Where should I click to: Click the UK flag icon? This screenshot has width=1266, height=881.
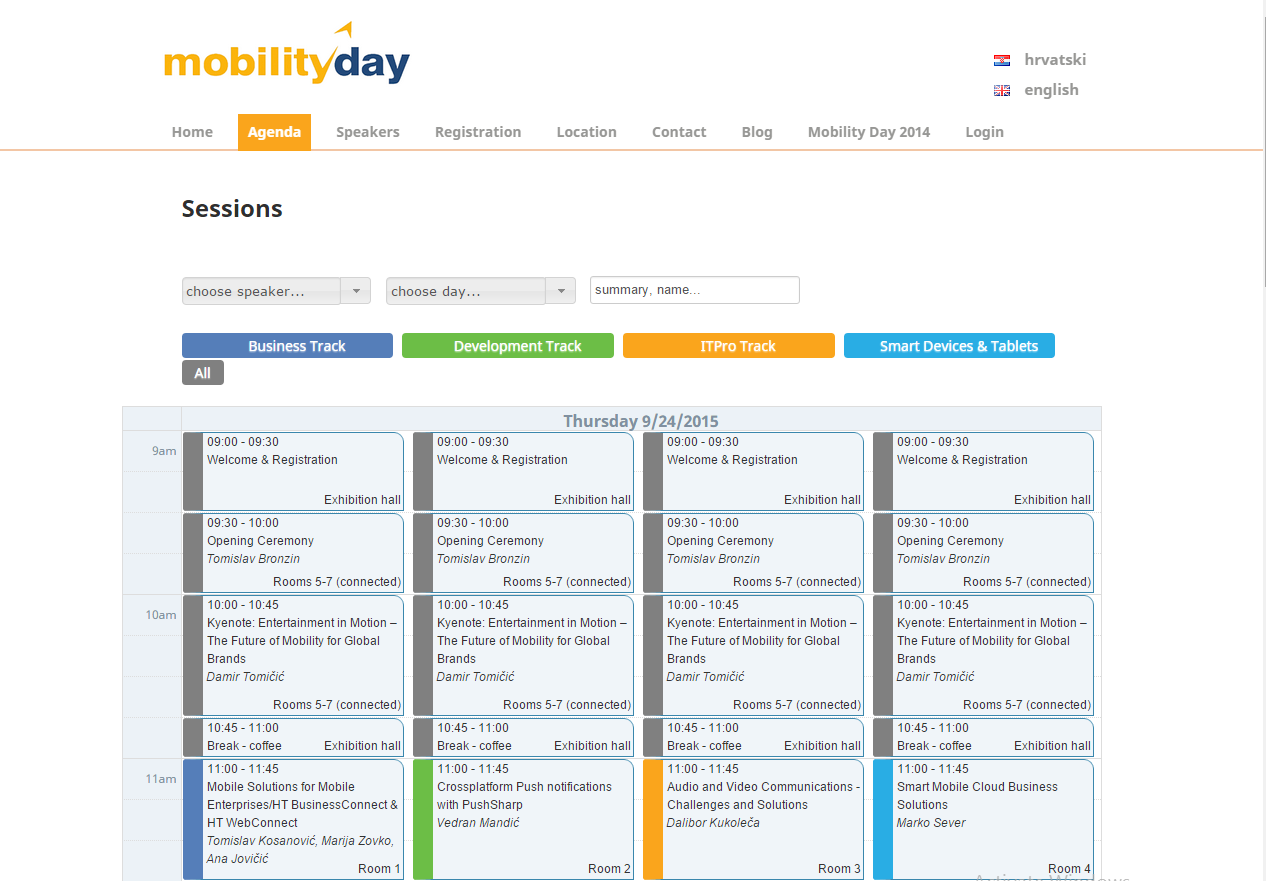click(1001, 91)
